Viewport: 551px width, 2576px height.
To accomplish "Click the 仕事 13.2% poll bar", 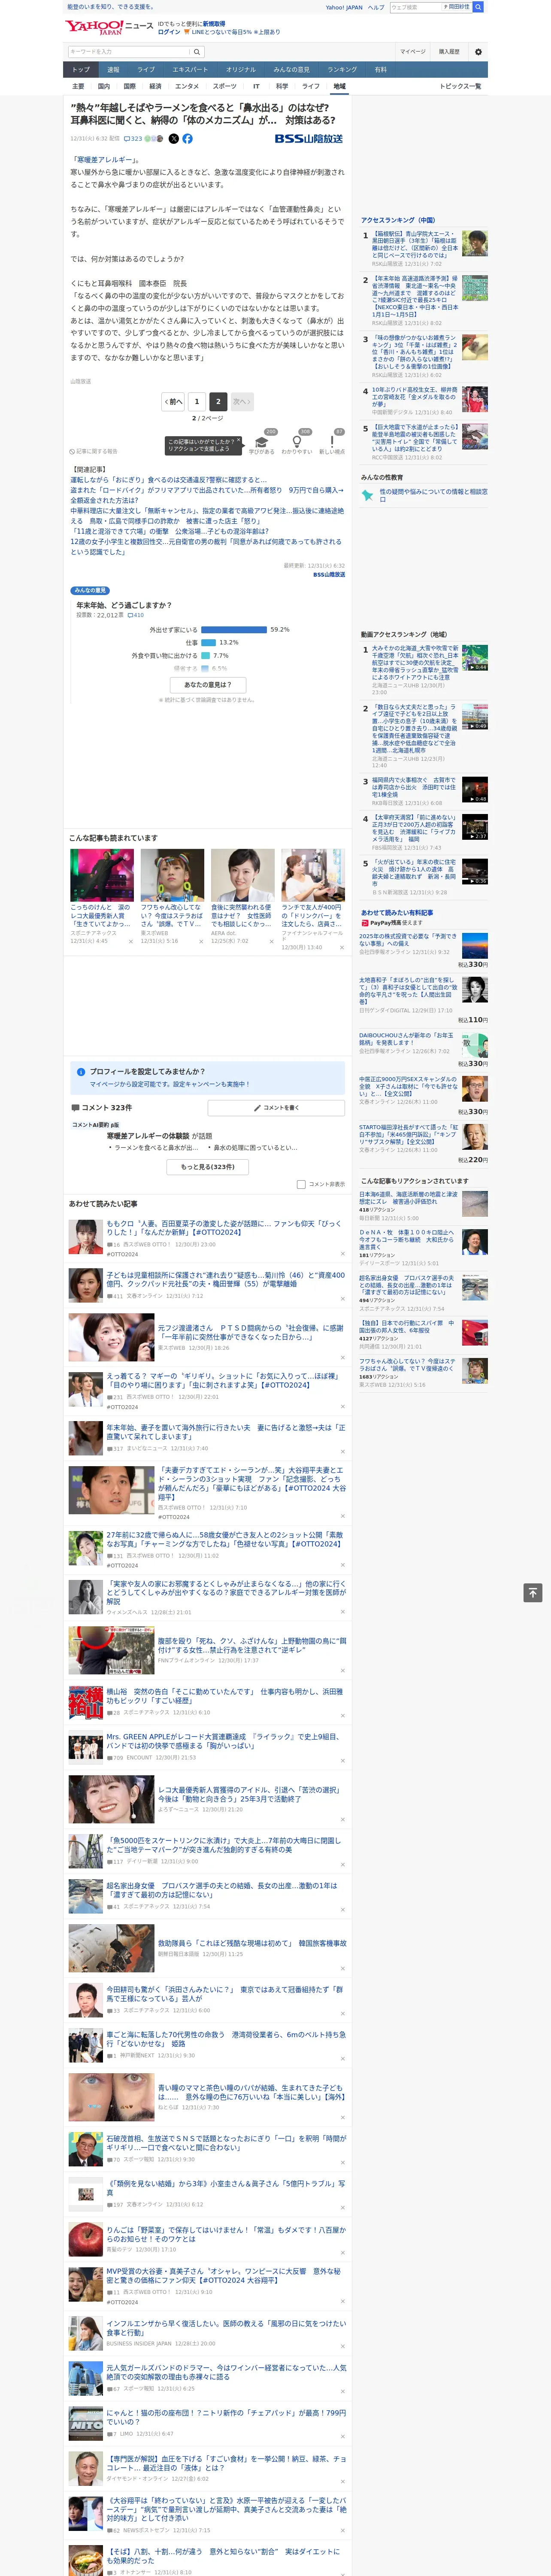I will pyautogui.click(x=208, y=643).
